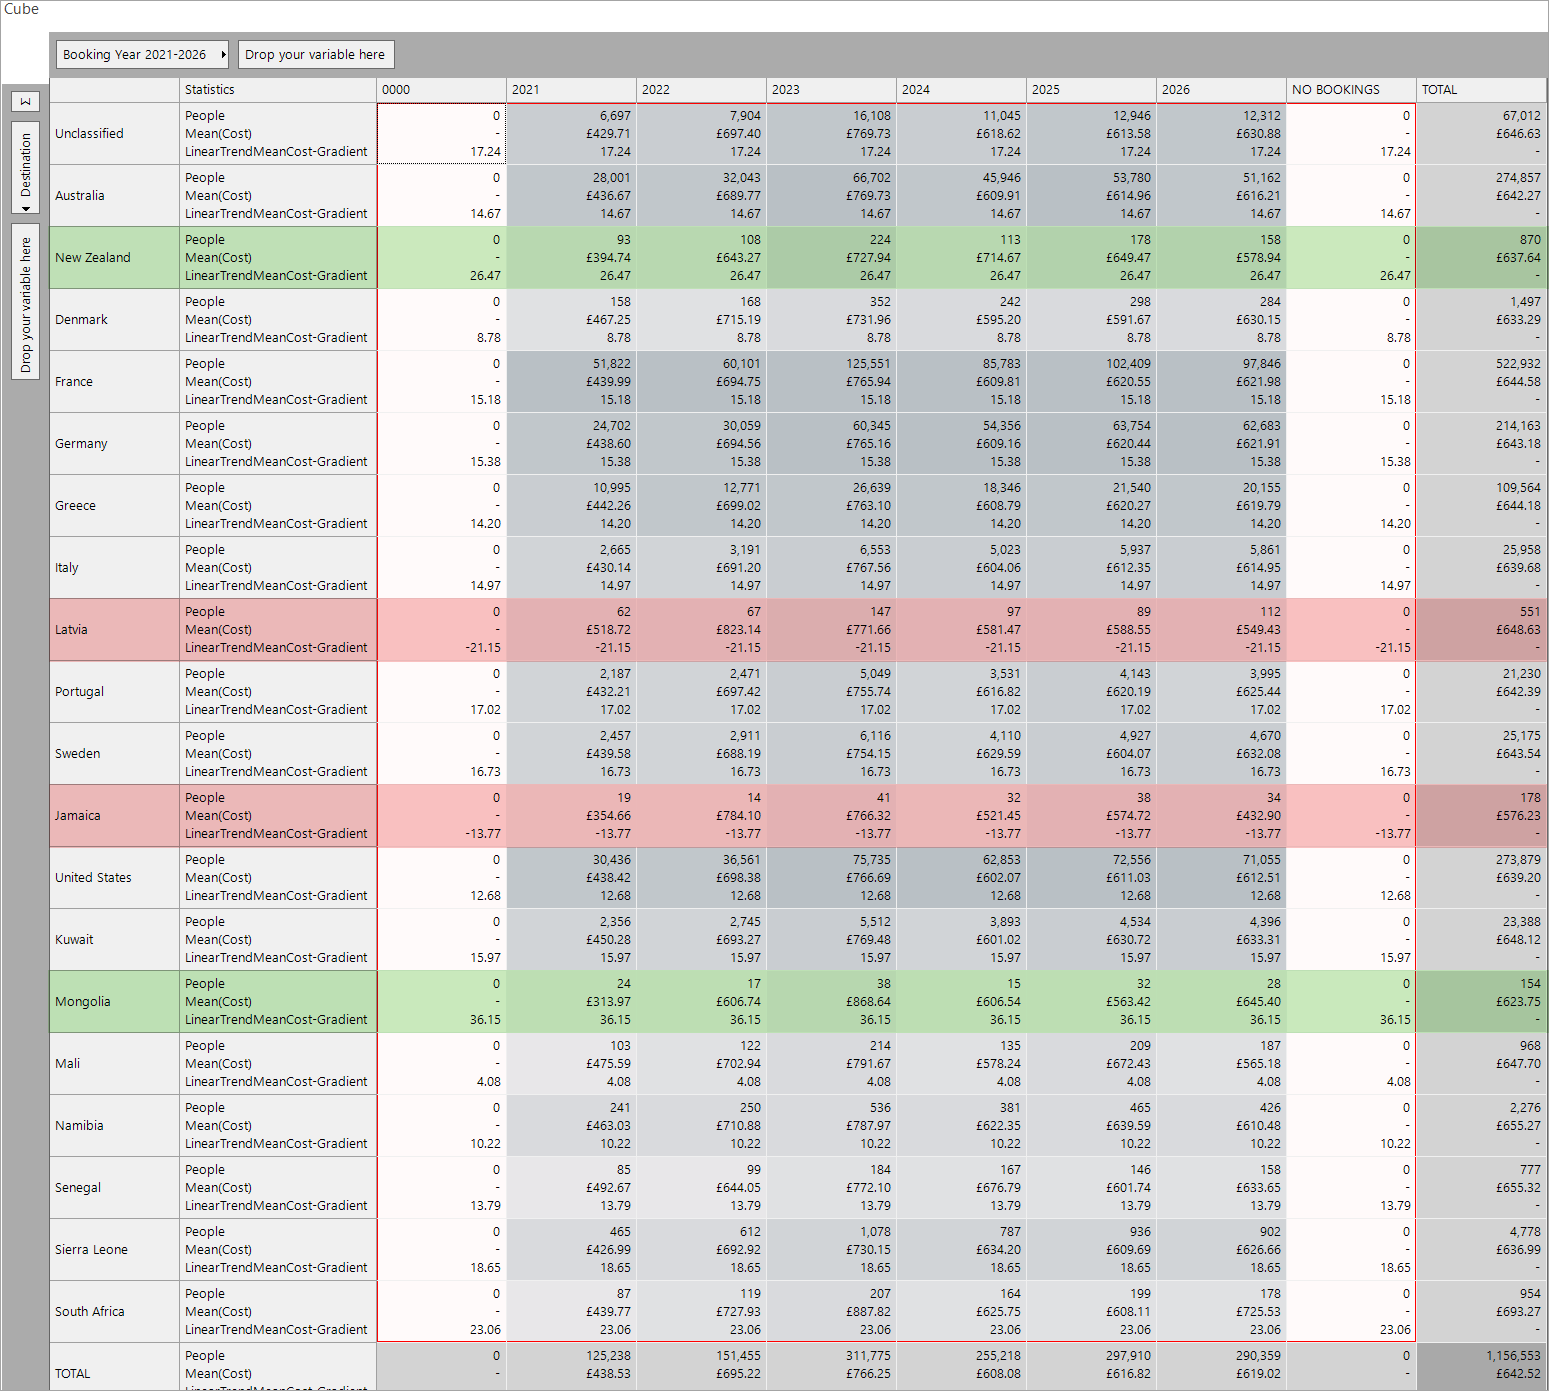
Task: Click the vertical 'Drop your variable here' box
Action: coord(26,303)
